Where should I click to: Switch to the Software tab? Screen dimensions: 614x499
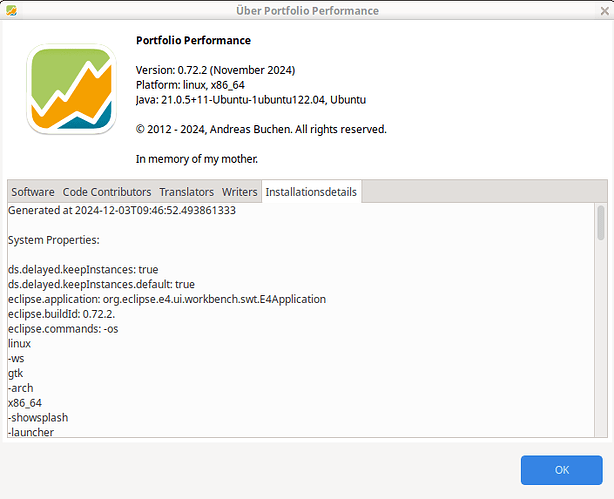(x=33, y=192)
